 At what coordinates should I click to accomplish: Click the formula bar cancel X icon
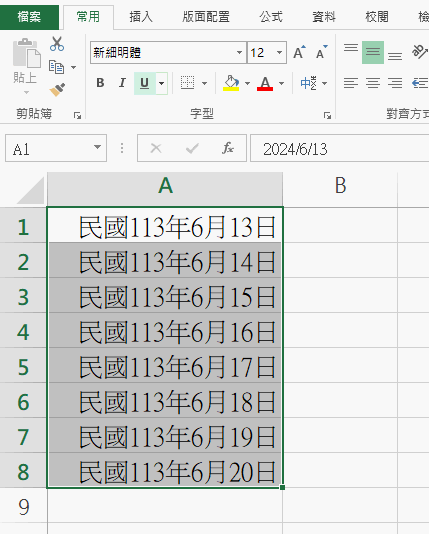(x=156, y=148)
